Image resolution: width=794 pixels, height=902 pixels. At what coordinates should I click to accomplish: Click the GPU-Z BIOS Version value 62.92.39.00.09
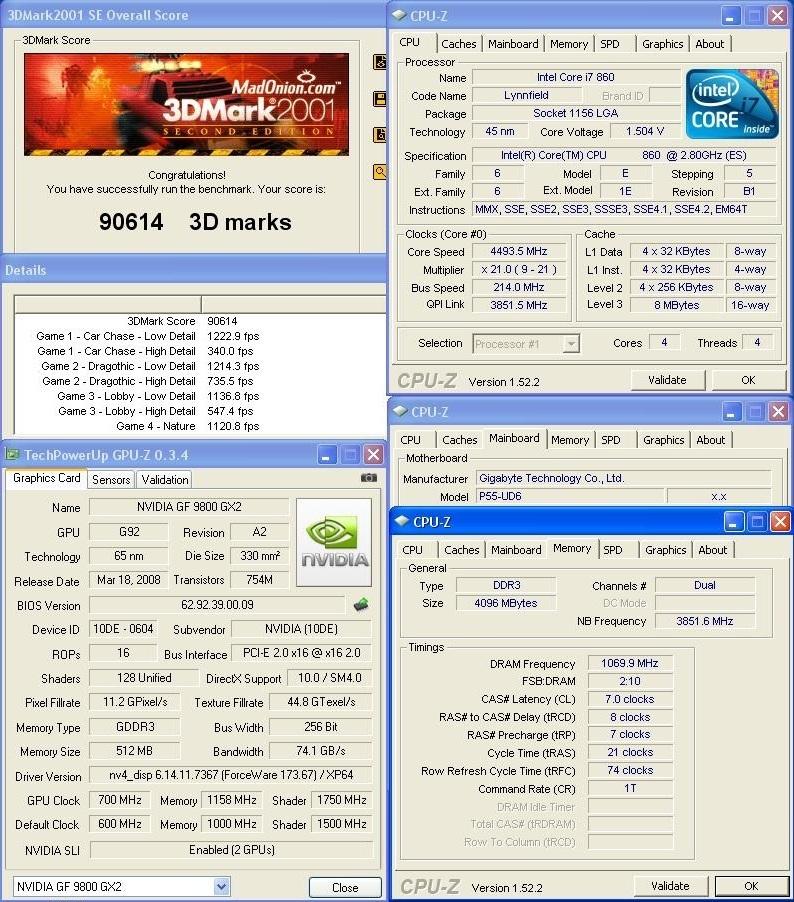coord(217,605)
